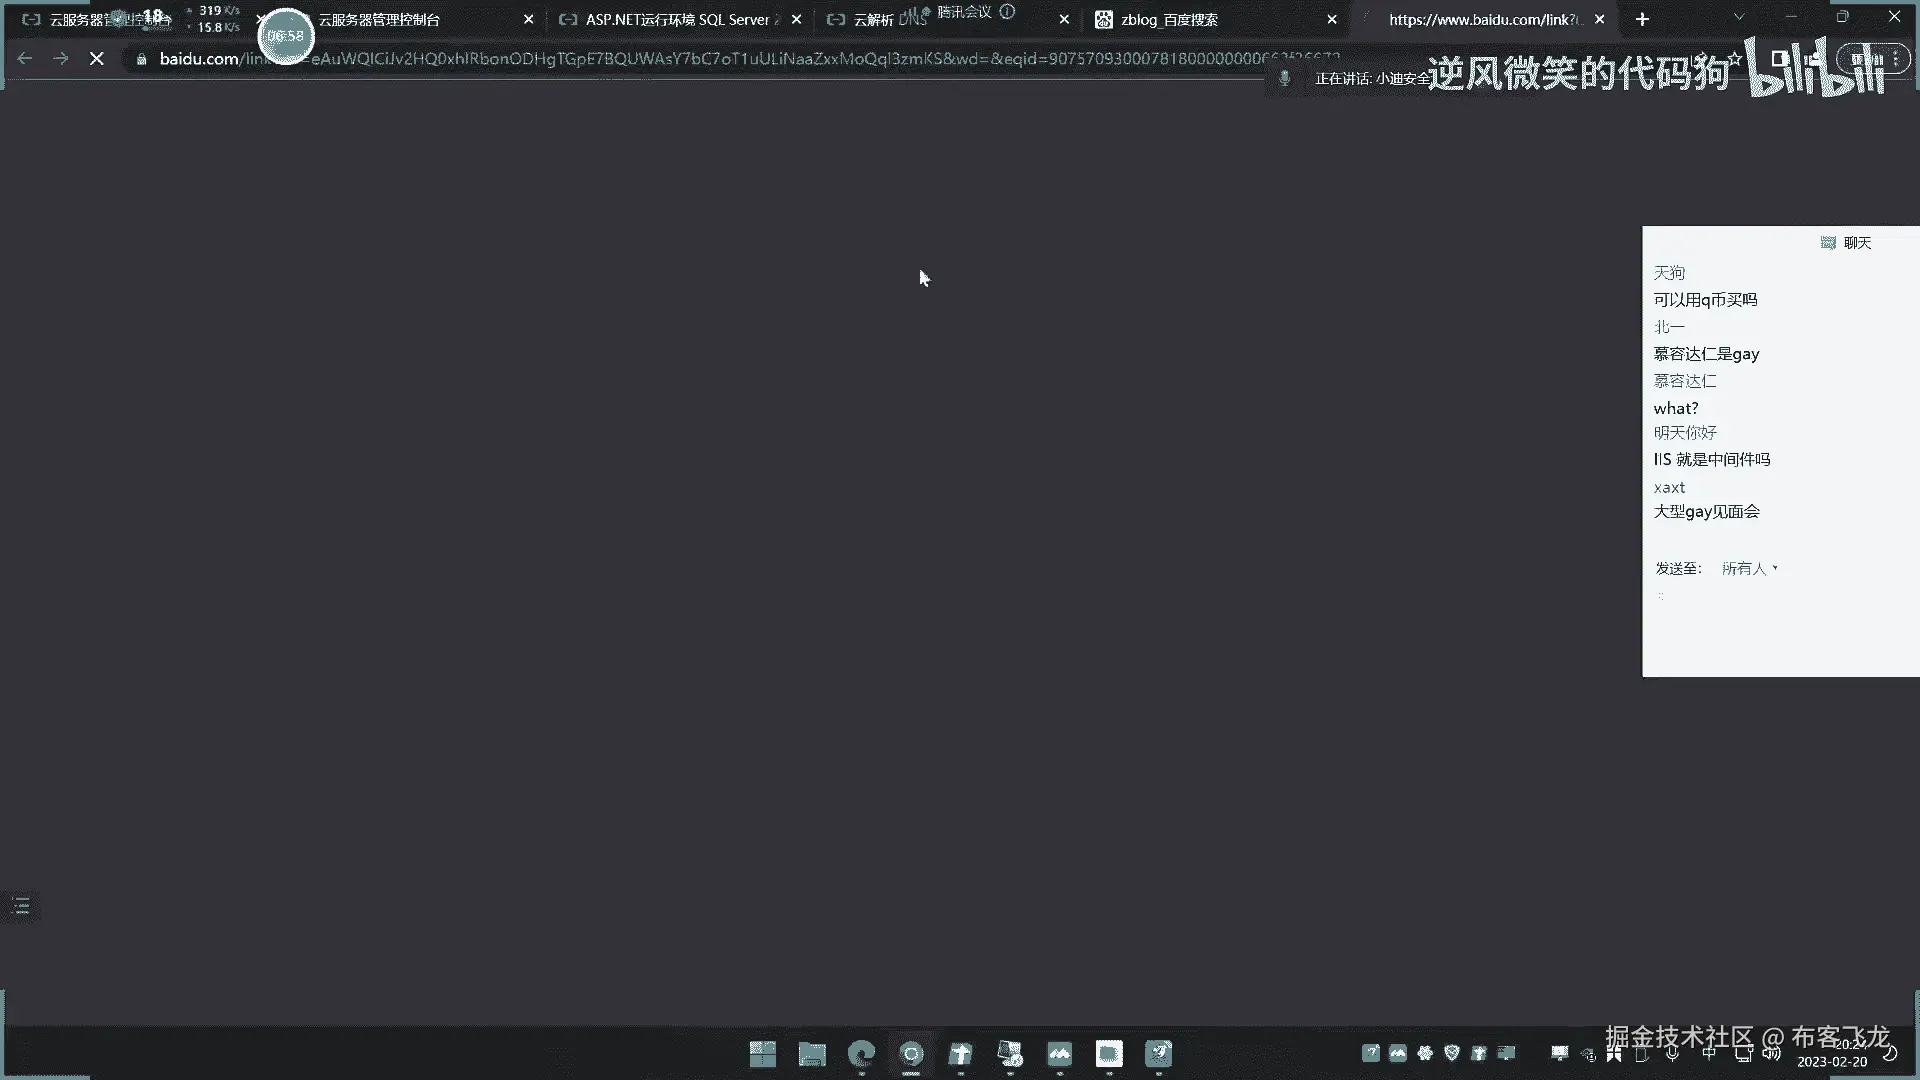Go back to the previous page
1920x1080 pixels.
pos(25,60)
